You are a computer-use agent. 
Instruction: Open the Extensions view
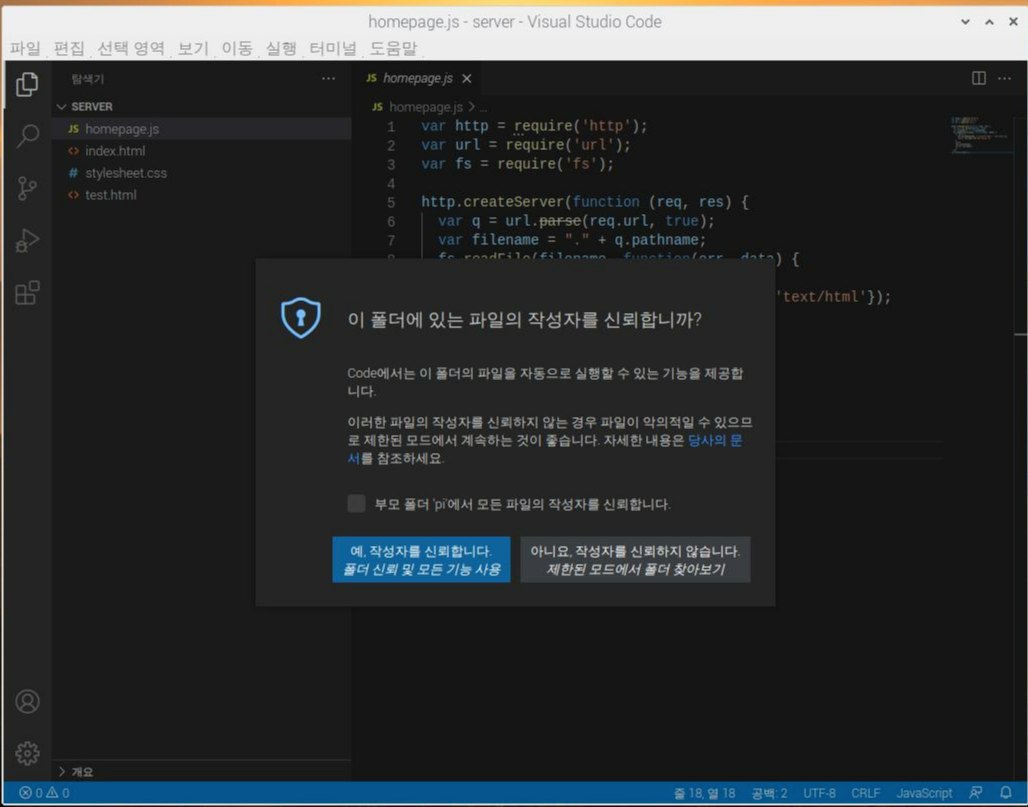tap(27, 292)
